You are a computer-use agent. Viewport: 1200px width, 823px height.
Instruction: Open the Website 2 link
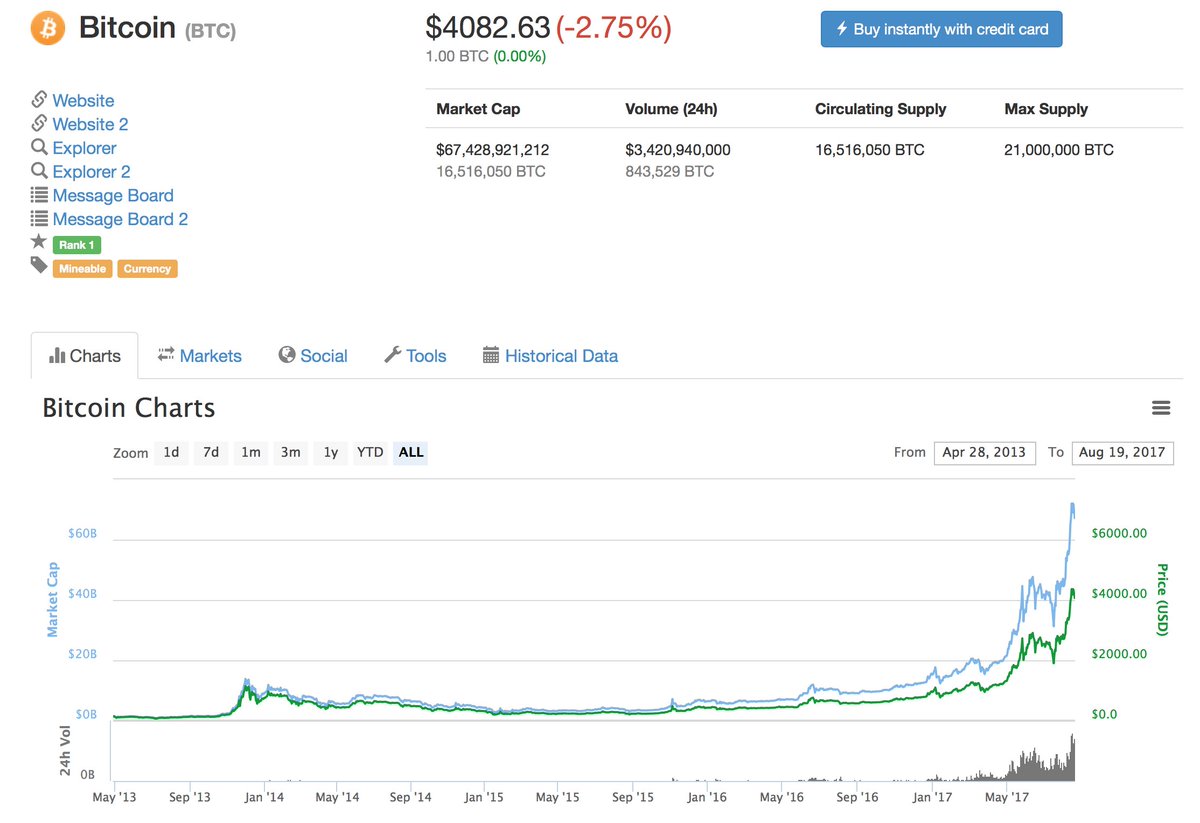tap(90, 124)
